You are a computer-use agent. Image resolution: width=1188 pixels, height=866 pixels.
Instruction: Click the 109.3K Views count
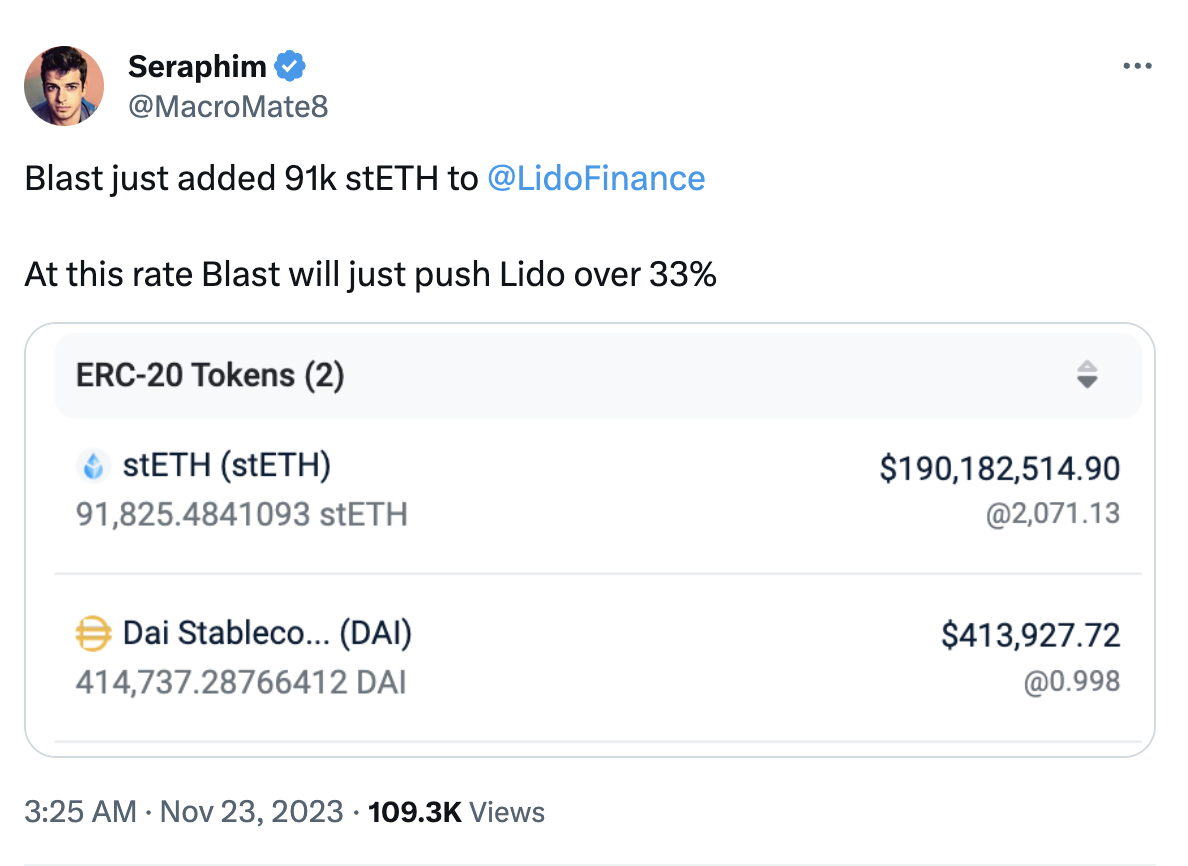[x=457, y=811]
